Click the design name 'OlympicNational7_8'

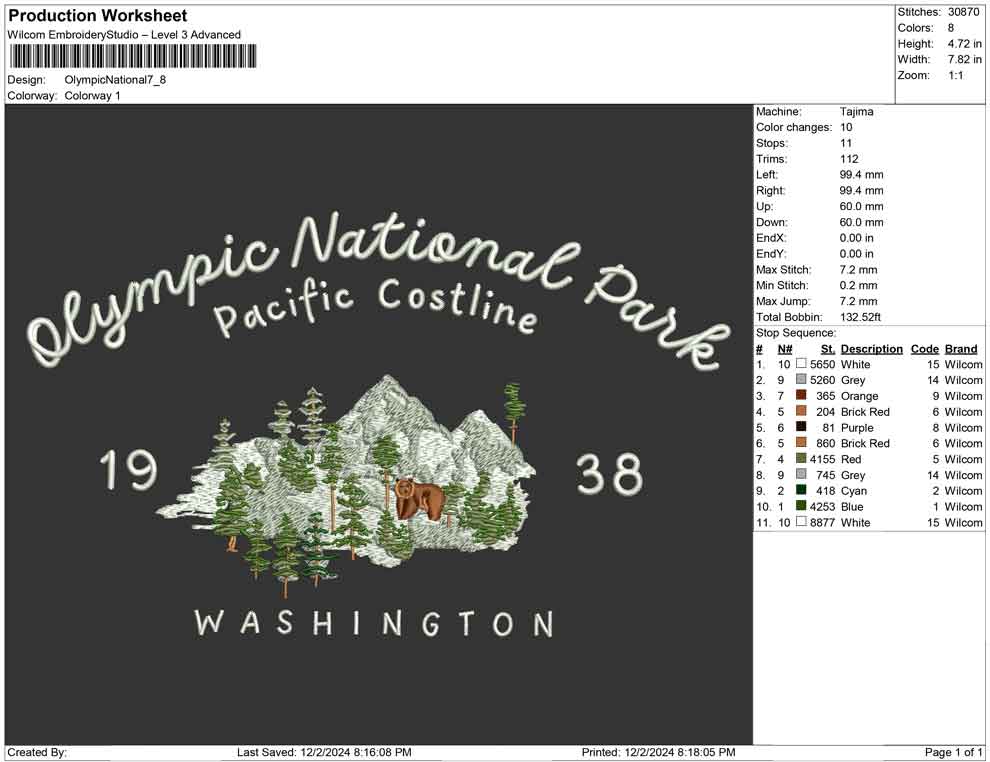tap(115, 80)
